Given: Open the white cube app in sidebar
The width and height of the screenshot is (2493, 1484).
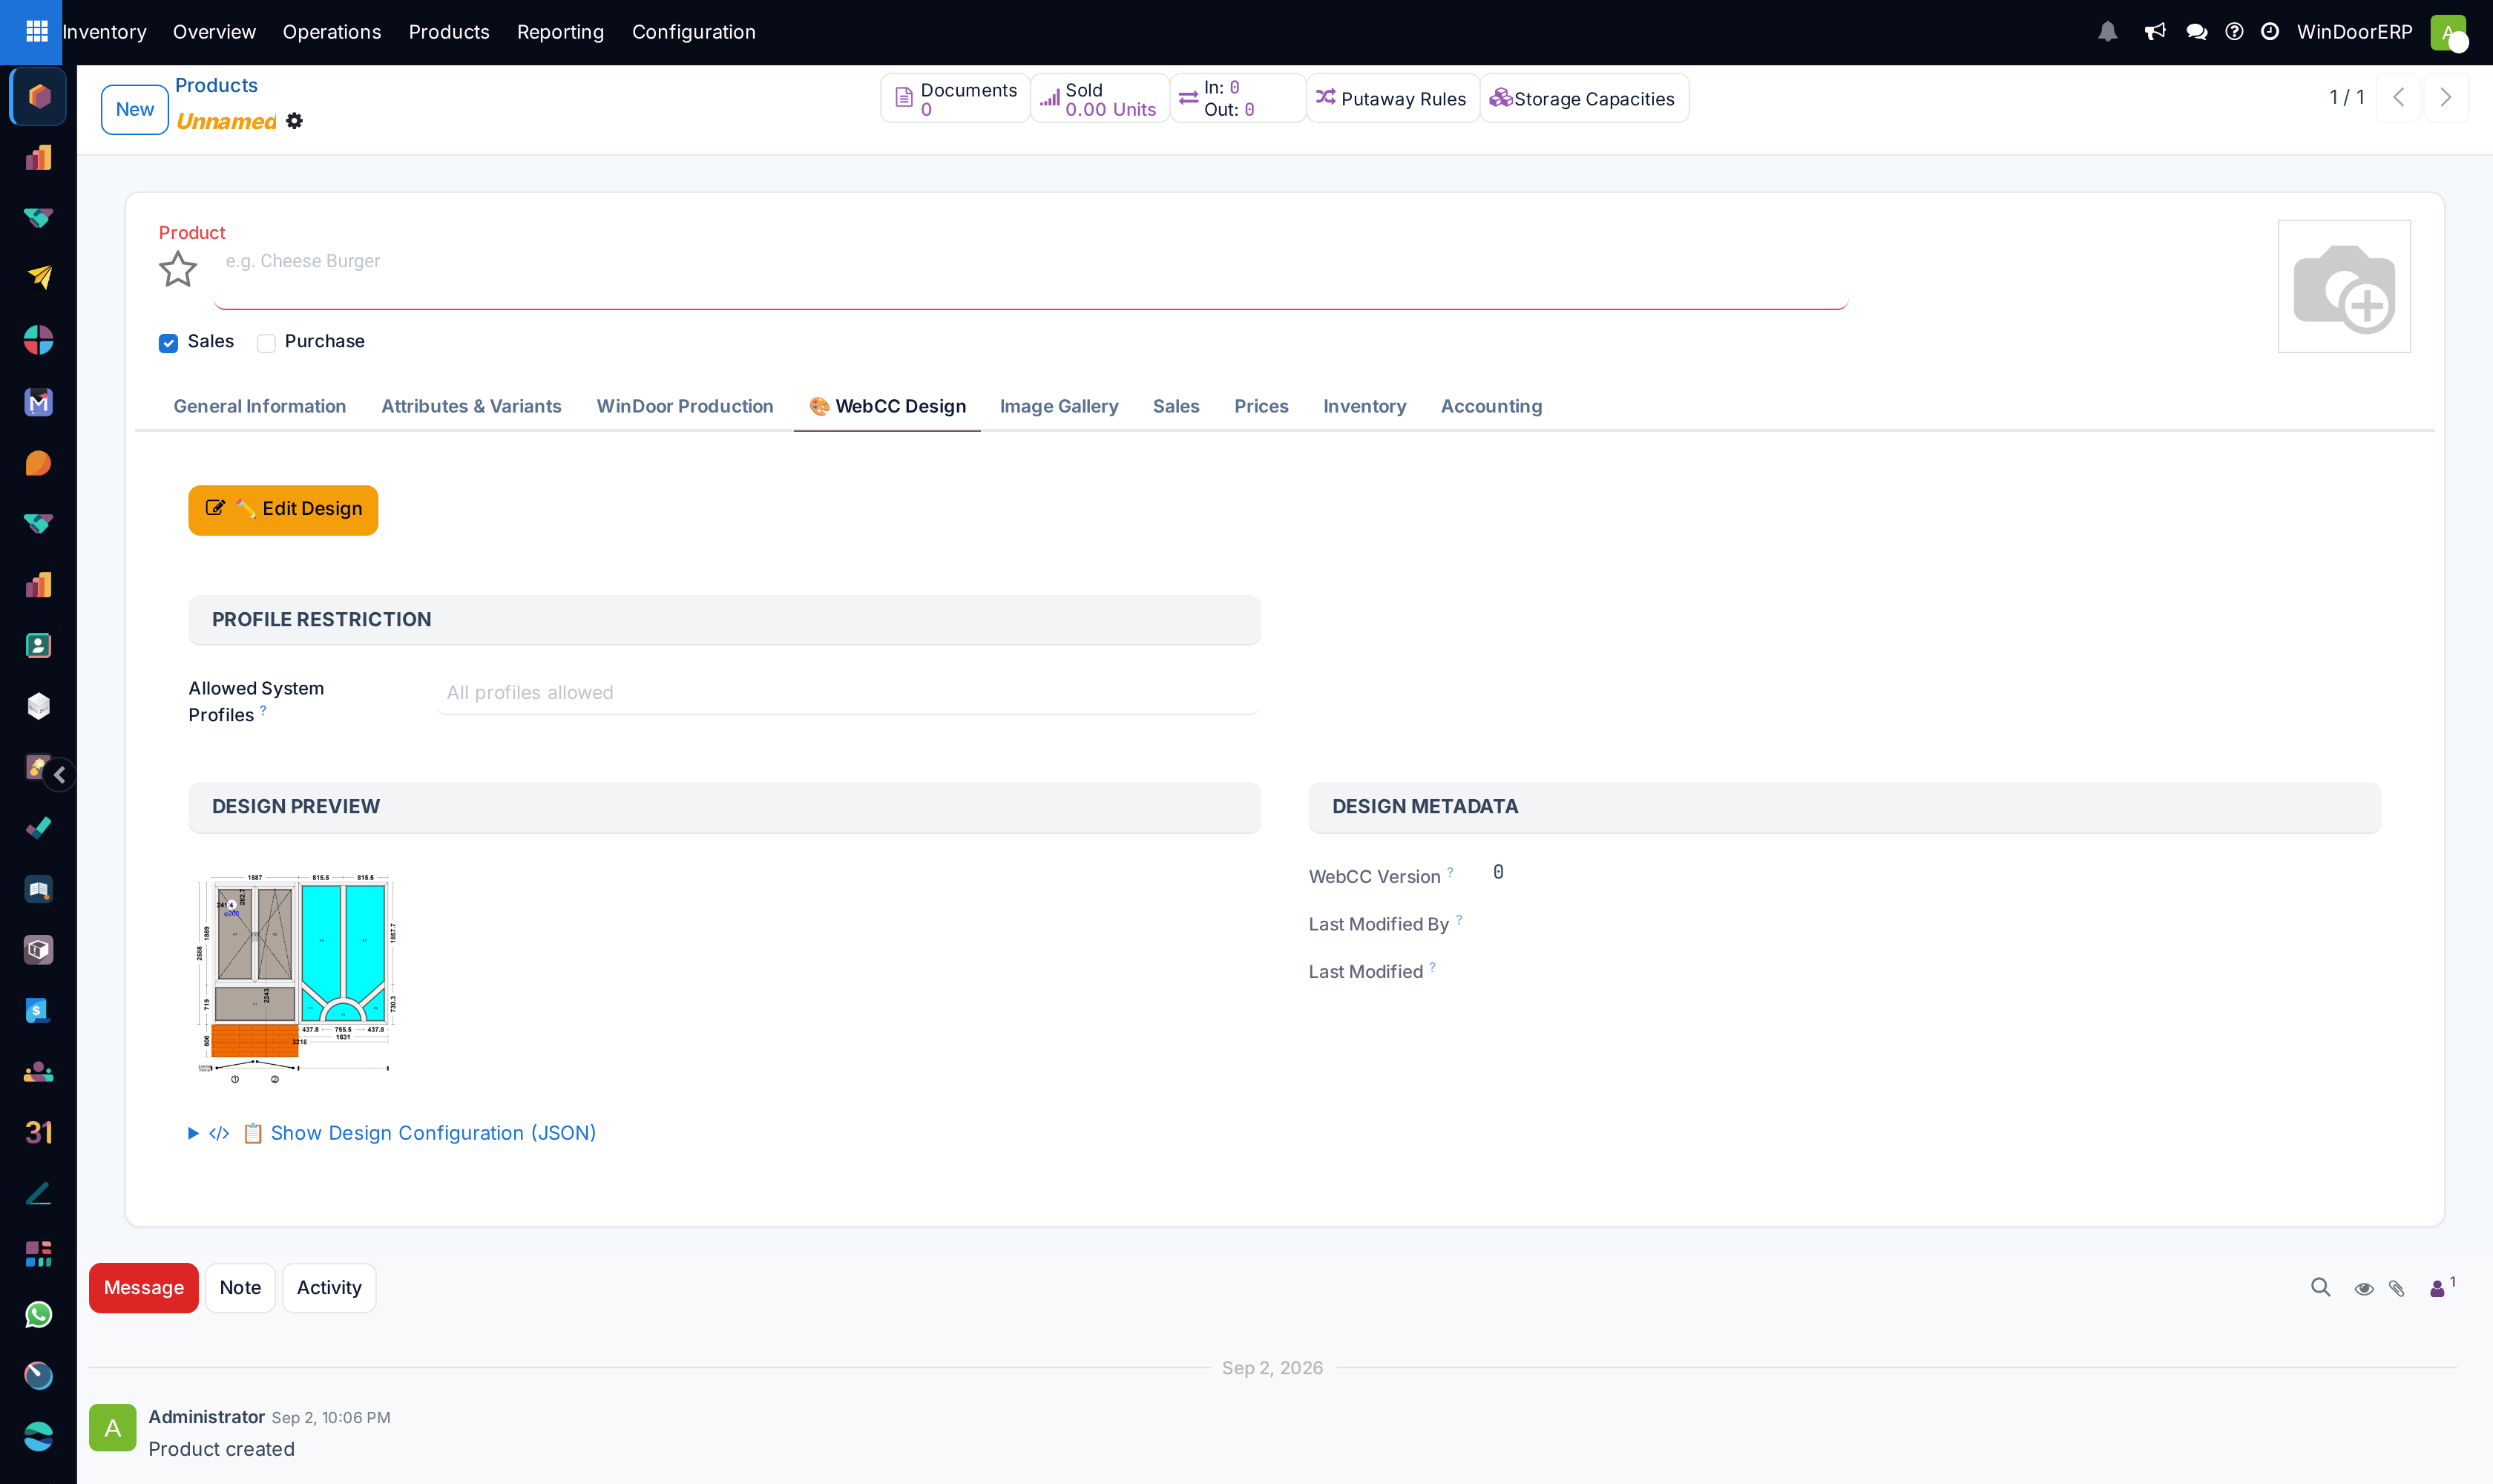Looking at the screenshot, I should (38, 707).
